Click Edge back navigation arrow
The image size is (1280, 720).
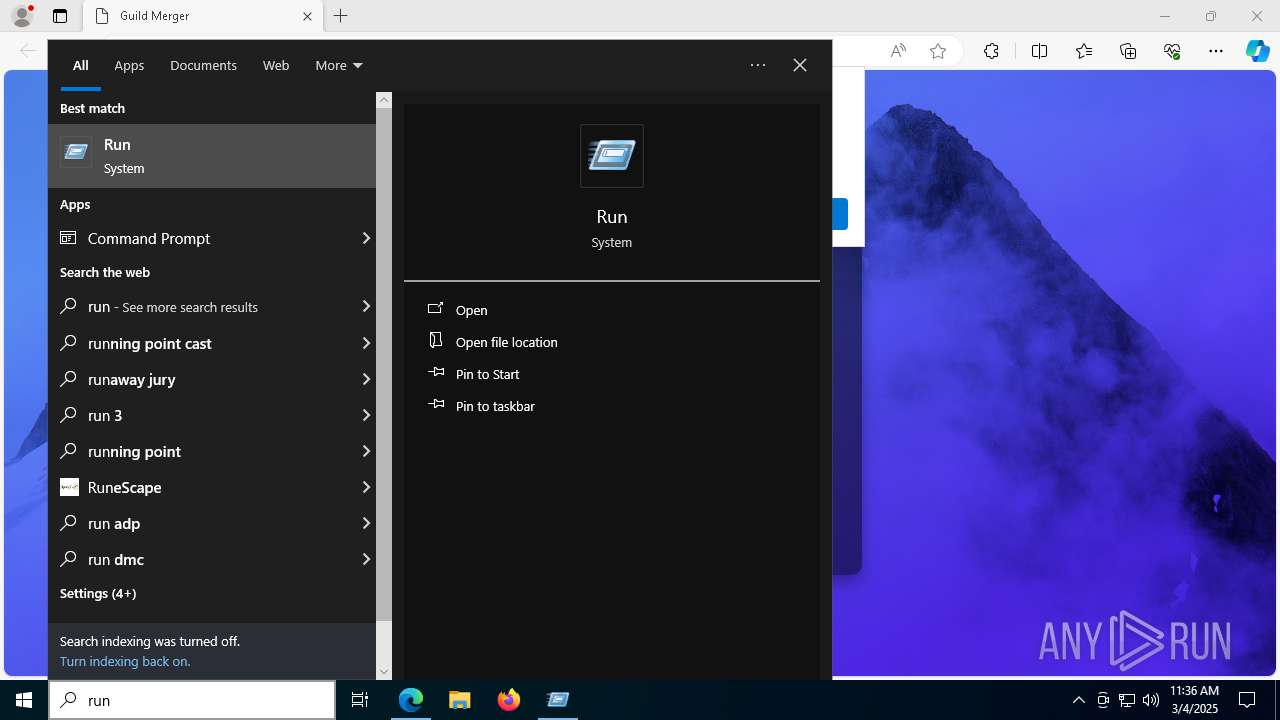coord(28,51)
